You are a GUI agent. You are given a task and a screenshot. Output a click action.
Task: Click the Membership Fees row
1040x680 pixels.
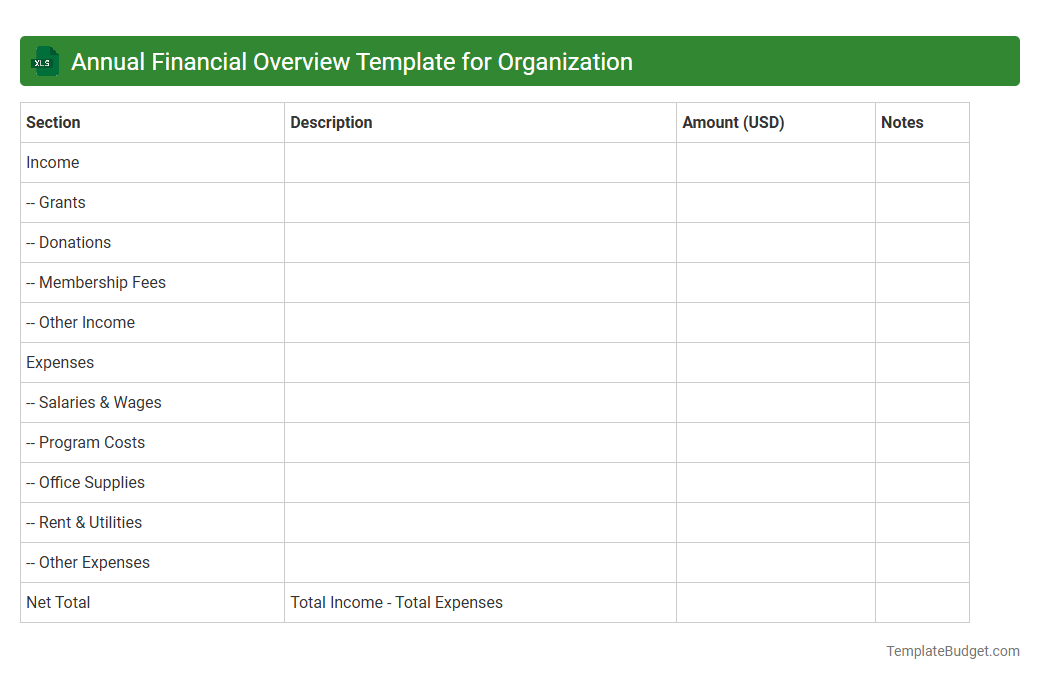95,282
